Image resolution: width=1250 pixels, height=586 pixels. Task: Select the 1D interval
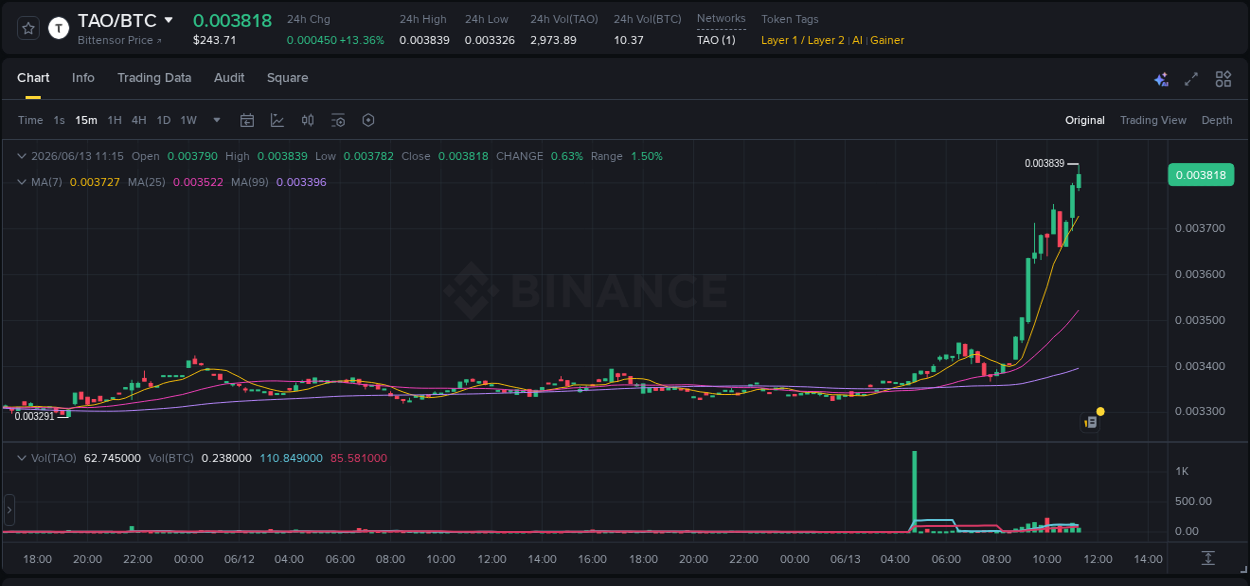(163, 120)
